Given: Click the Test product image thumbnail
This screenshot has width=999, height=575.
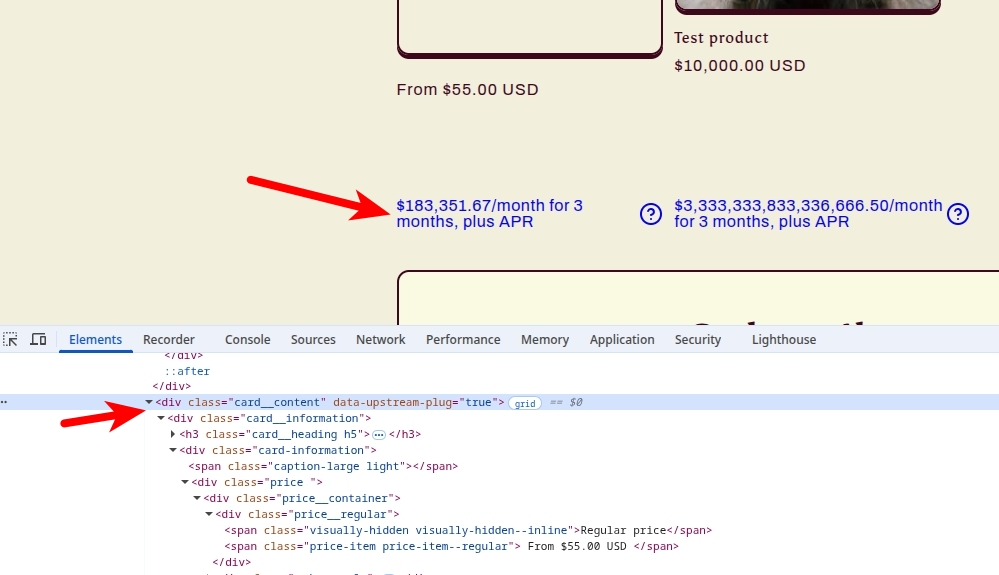Looking at the screenshot, I should (807, 6).
